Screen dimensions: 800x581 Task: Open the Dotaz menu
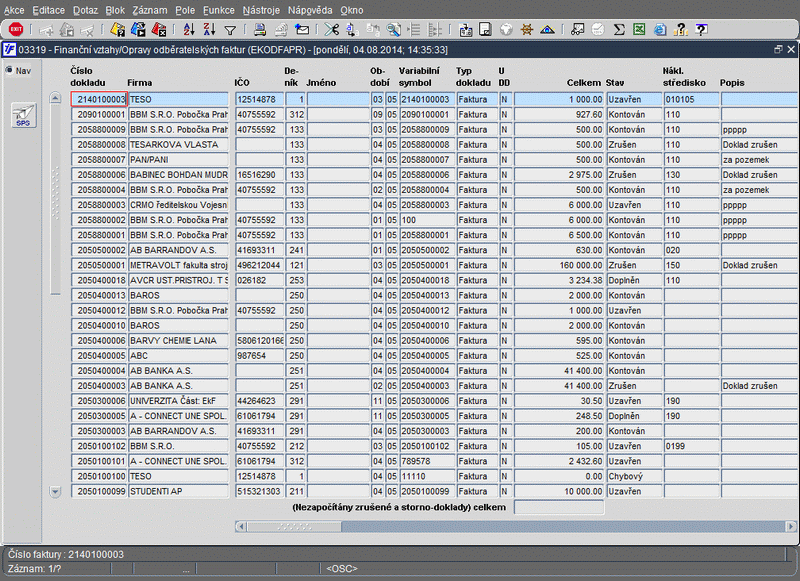coord(85,10)
